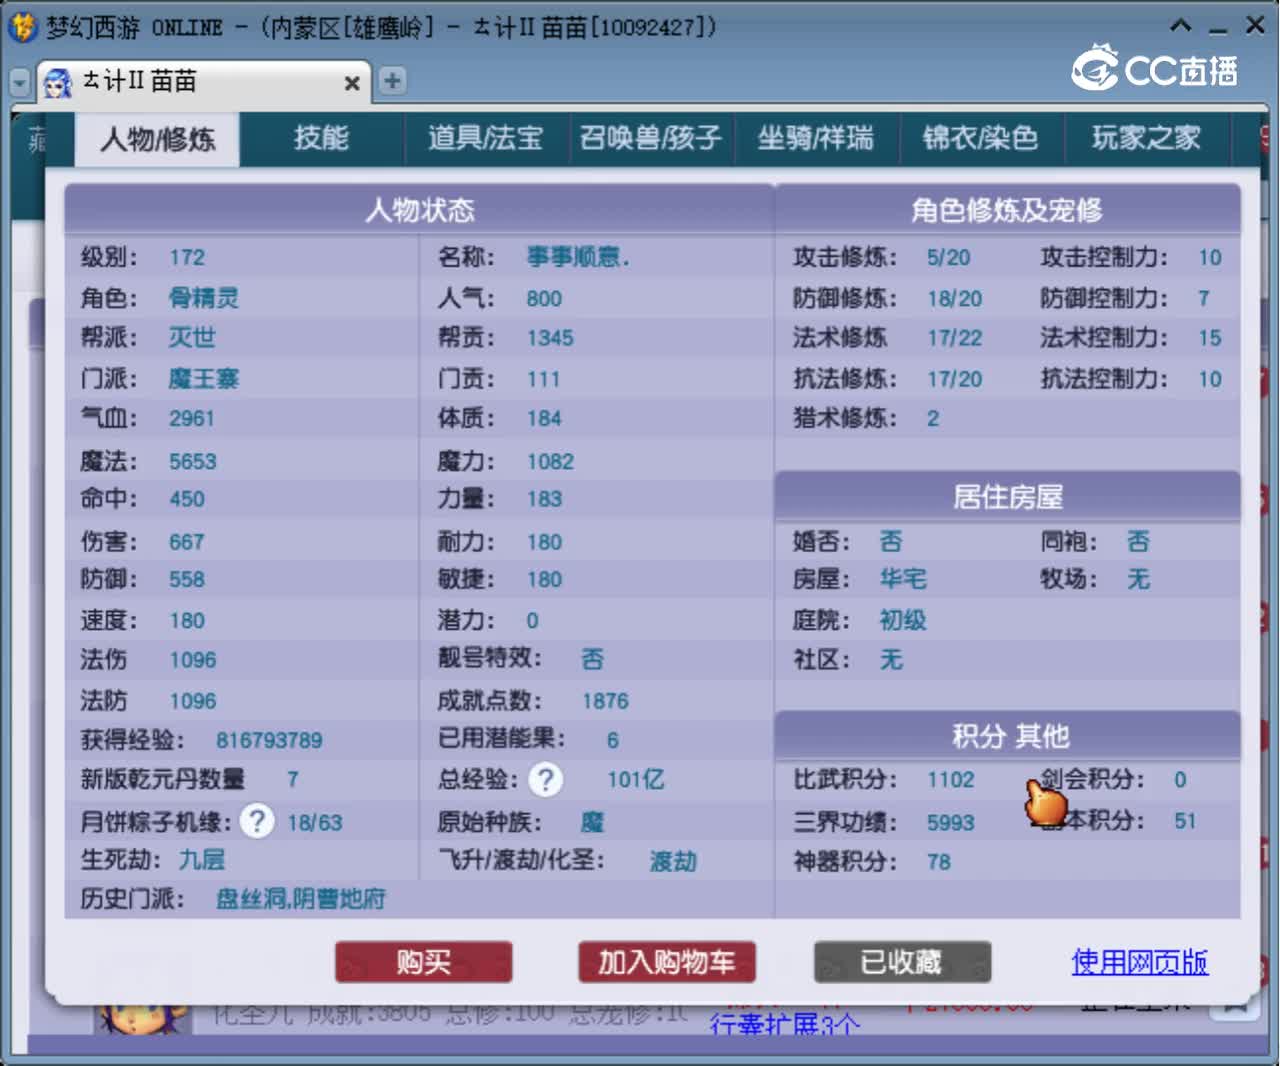The height and width of the screenshot is (1066, 1280).
Task: Open the tab list dropdown arrow
Action: click(20, 82)
